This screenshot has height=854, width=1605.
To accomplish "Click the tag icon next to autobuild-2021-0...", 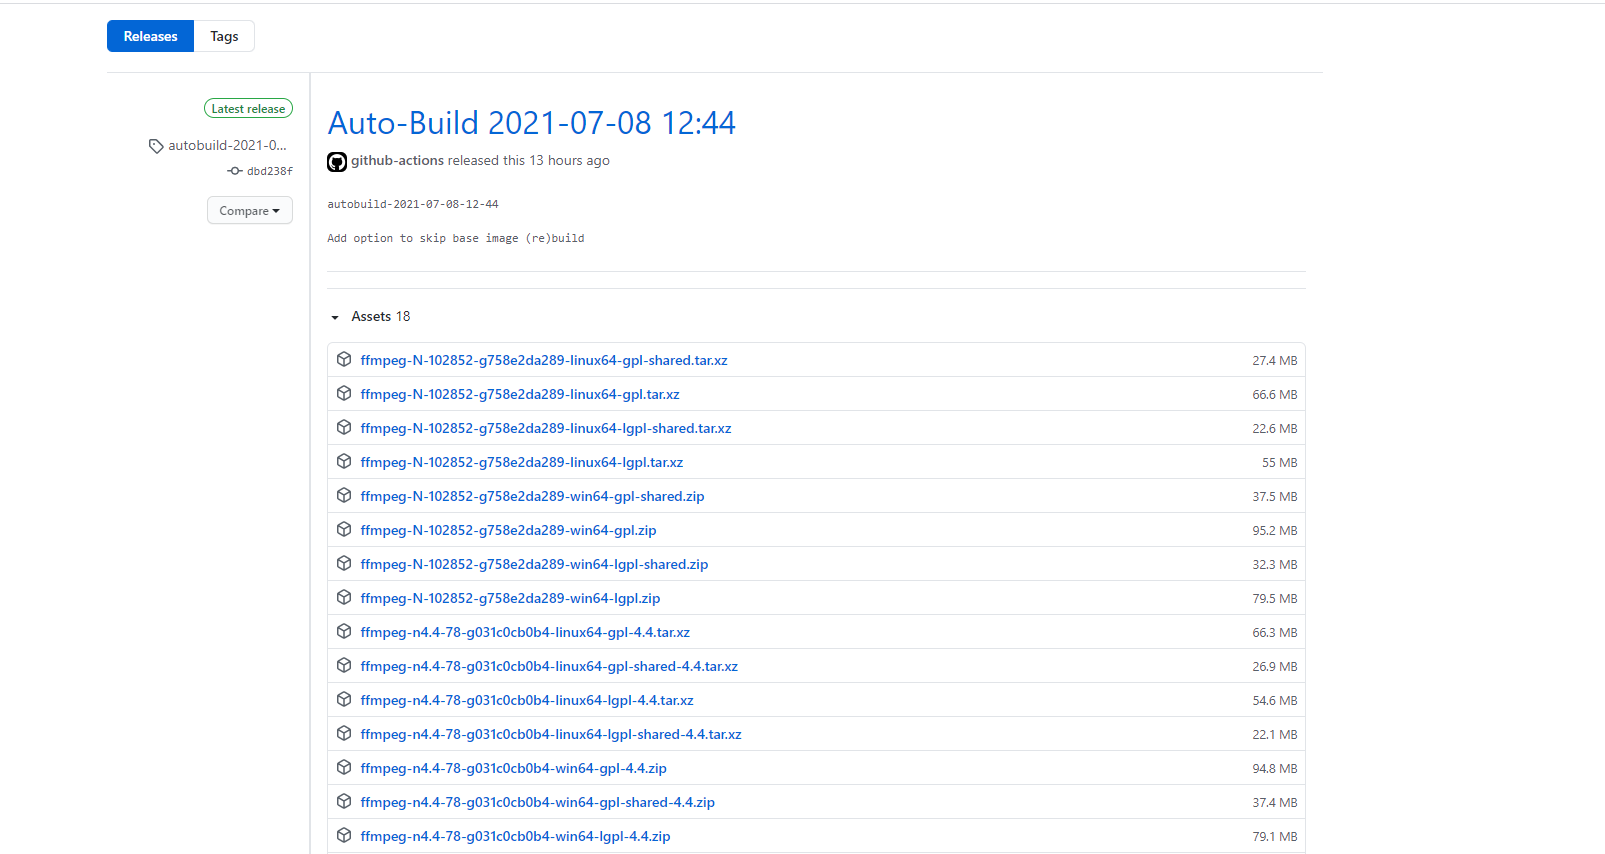I will [156, 146].
